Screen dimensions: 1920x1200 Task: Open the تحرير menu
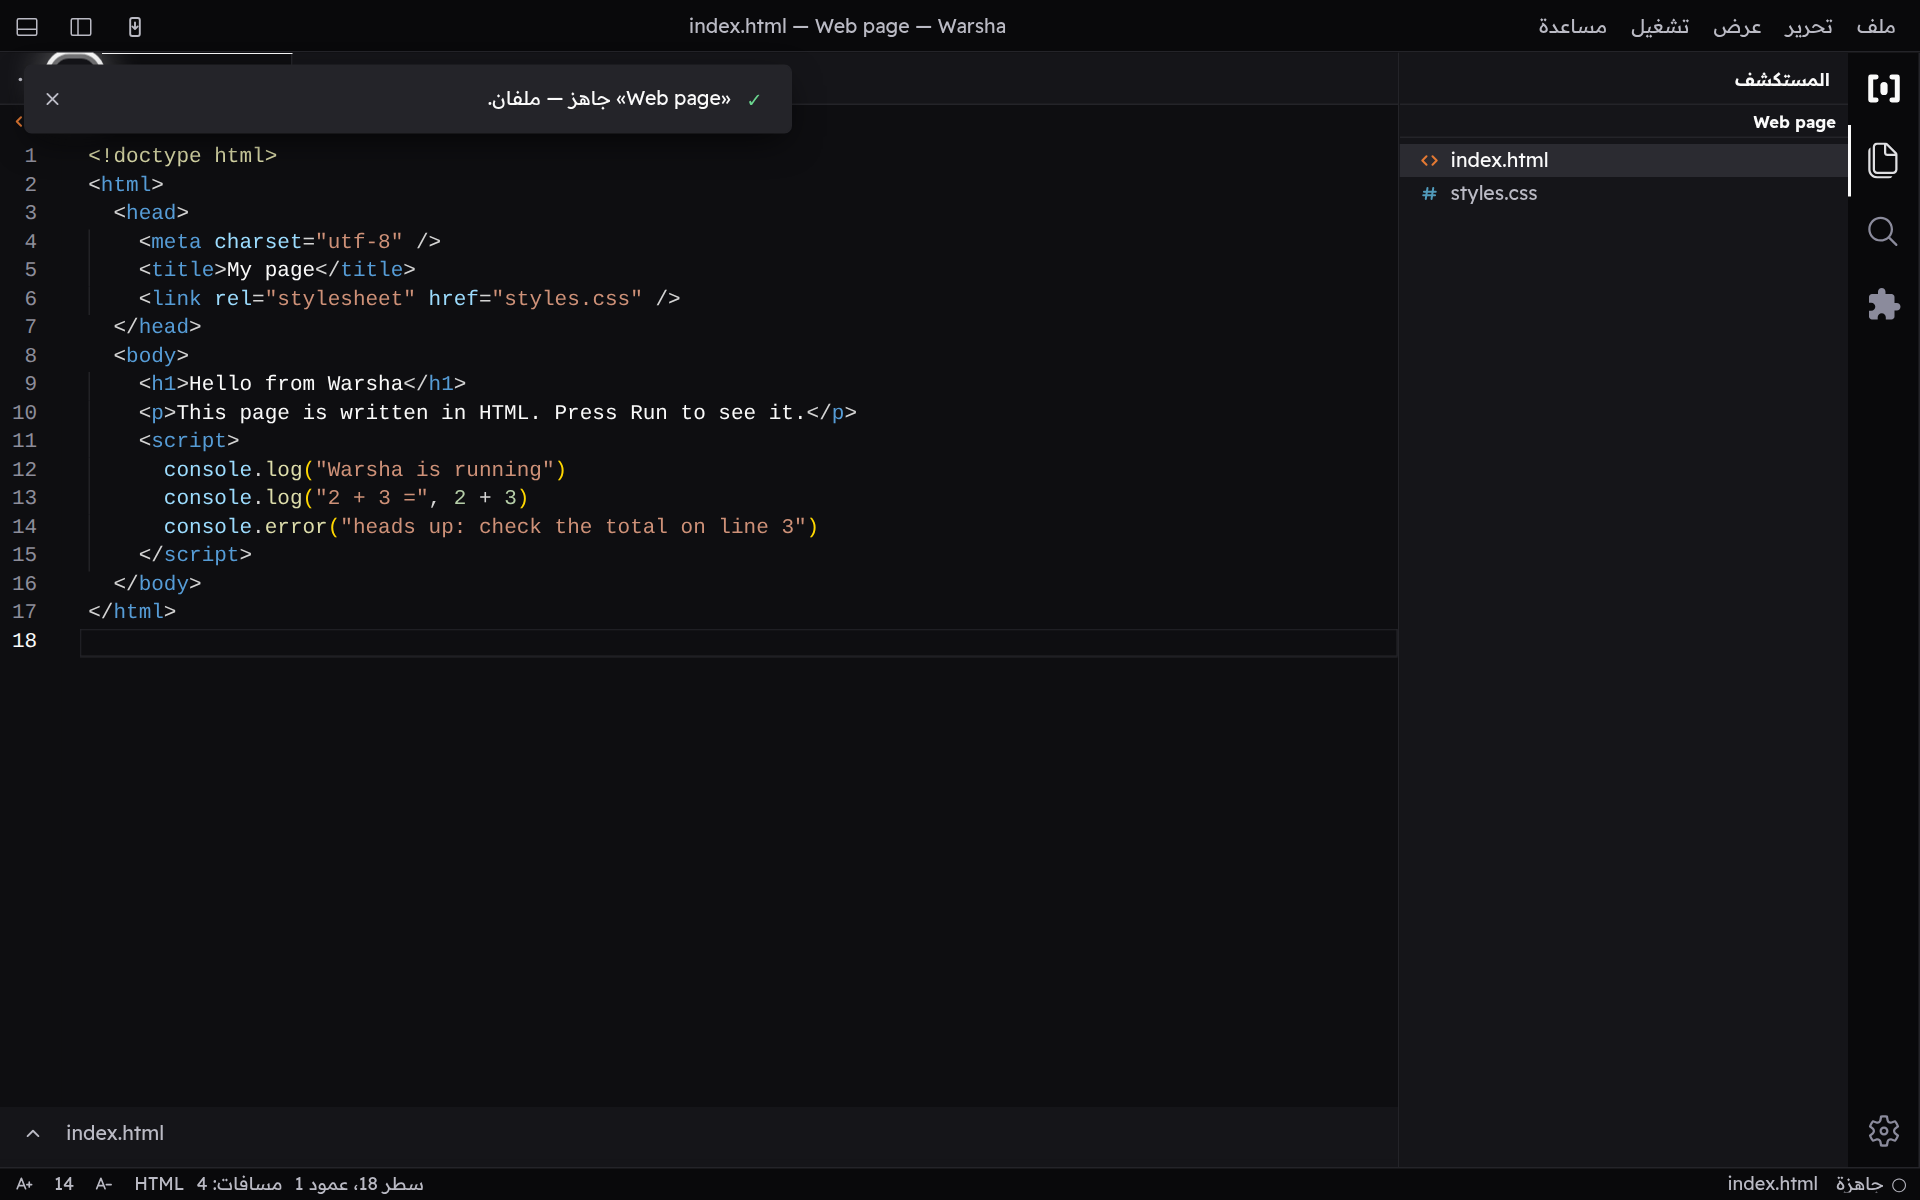click(x=1809, y=27)
